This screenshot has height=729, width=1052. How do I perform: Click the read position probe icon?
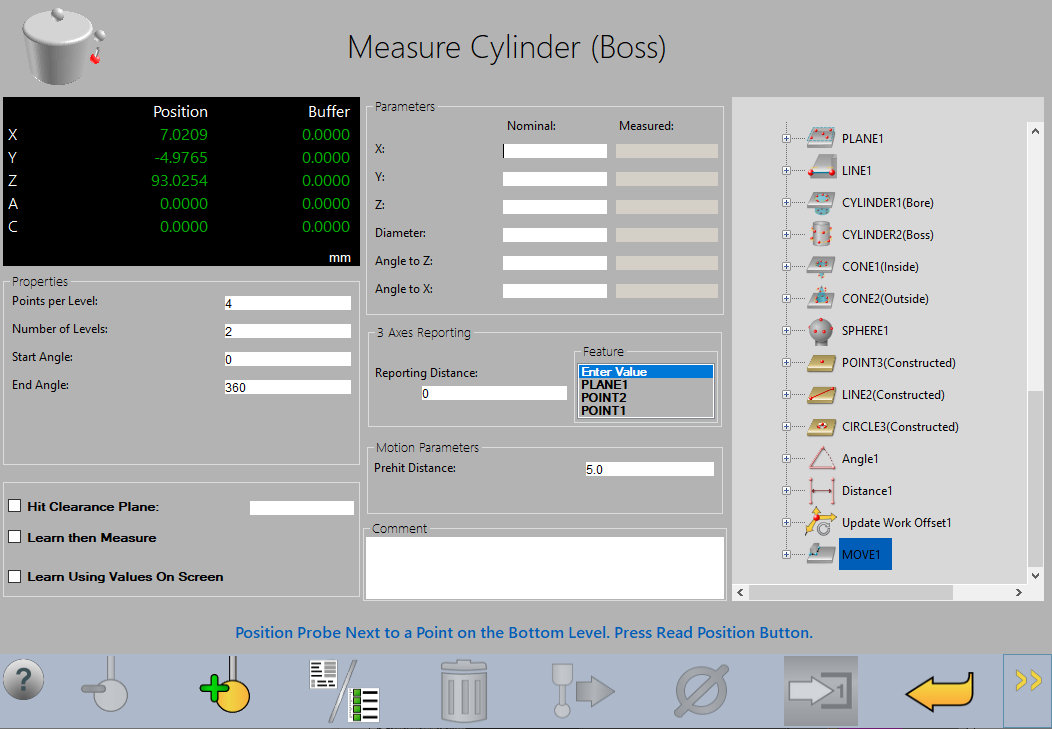[108, 687]
